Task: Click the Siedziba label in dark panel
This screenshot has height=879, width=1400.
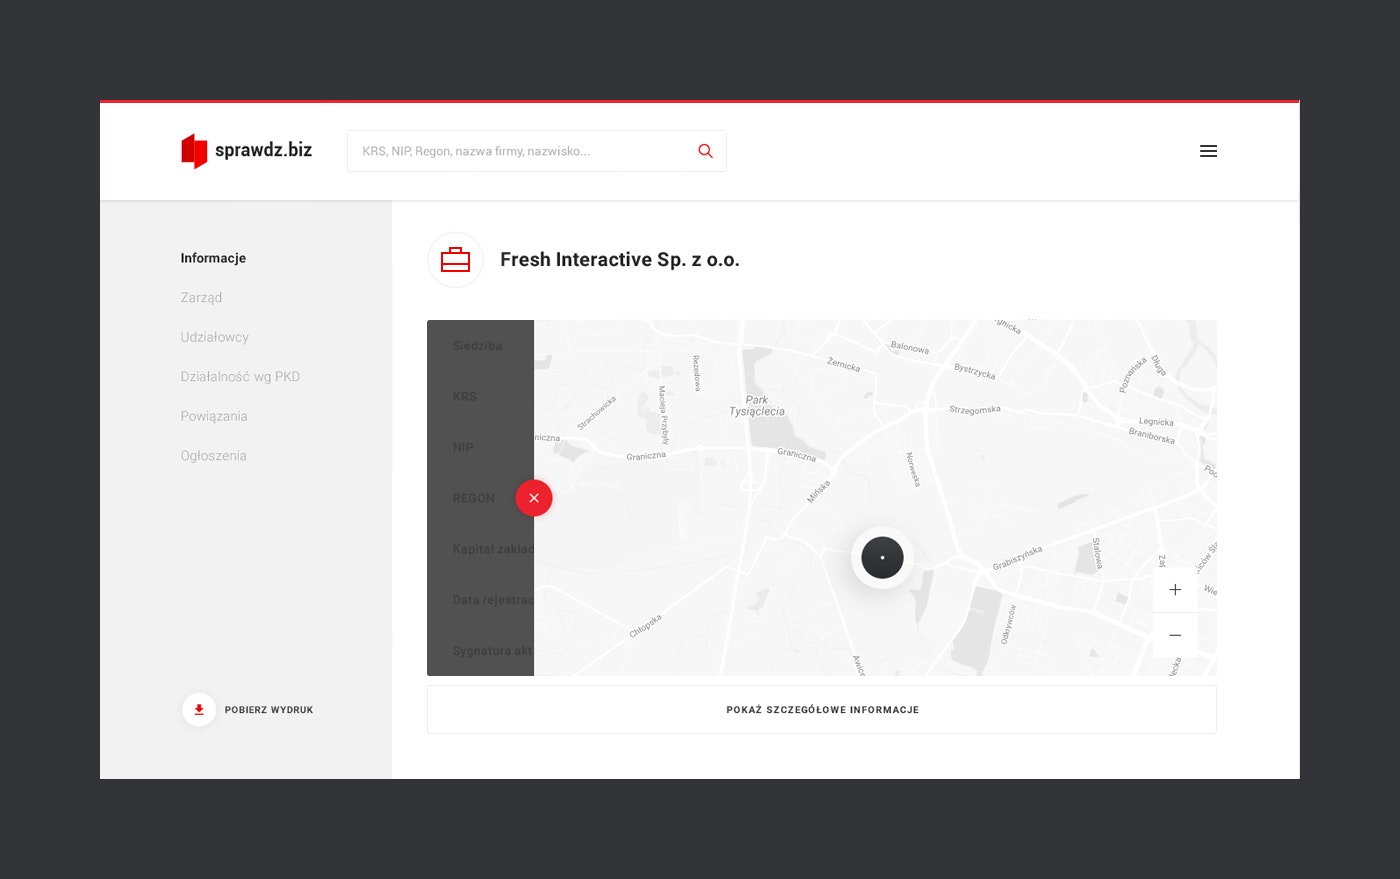Action: 477,346
